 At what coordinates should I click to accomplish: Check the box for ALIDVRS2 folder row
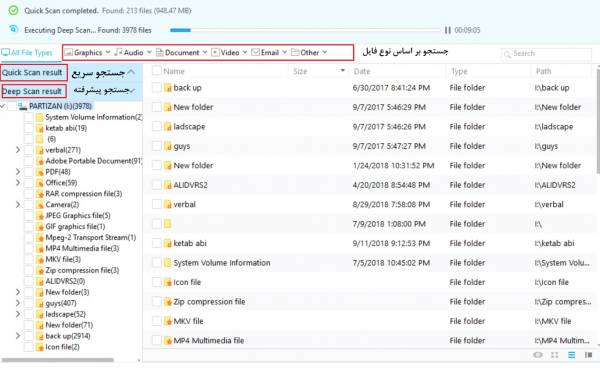(x=157, y=185)
